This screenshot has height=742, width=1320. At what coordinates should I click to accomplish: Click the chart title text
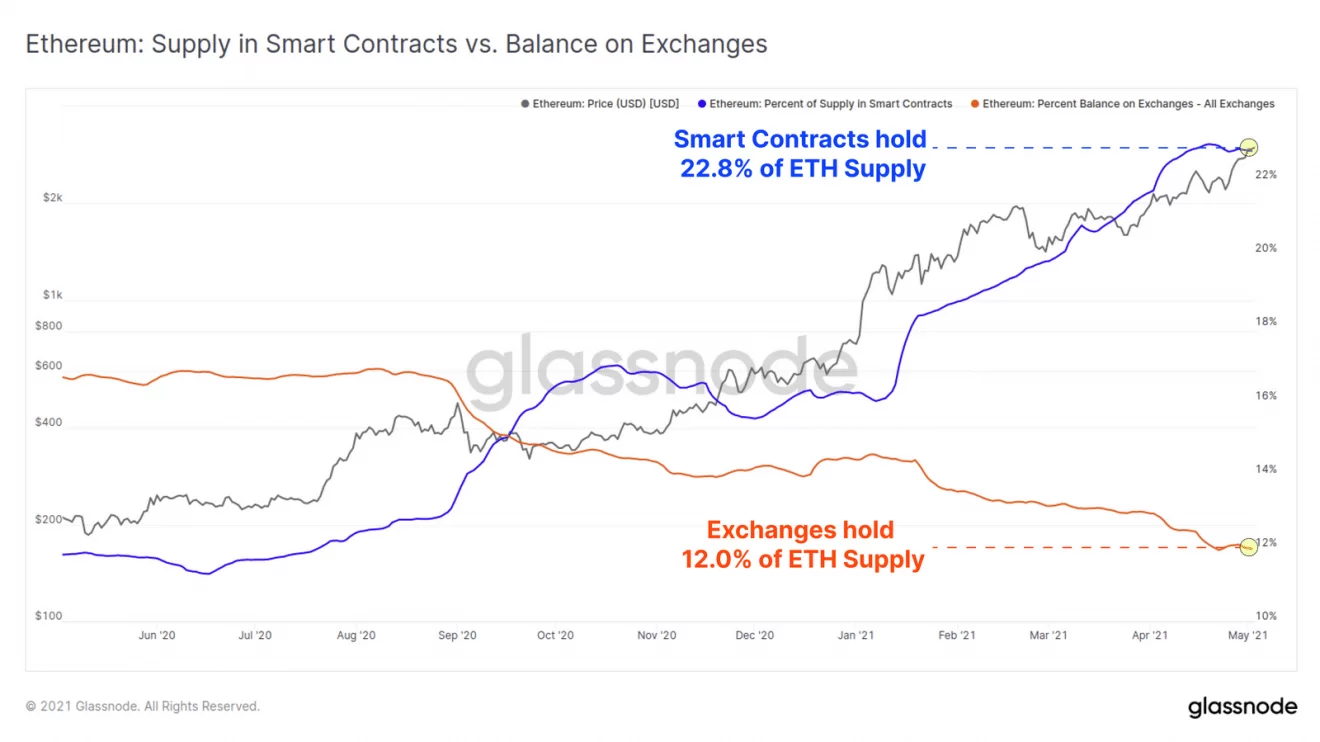click(x=396, y=45)
